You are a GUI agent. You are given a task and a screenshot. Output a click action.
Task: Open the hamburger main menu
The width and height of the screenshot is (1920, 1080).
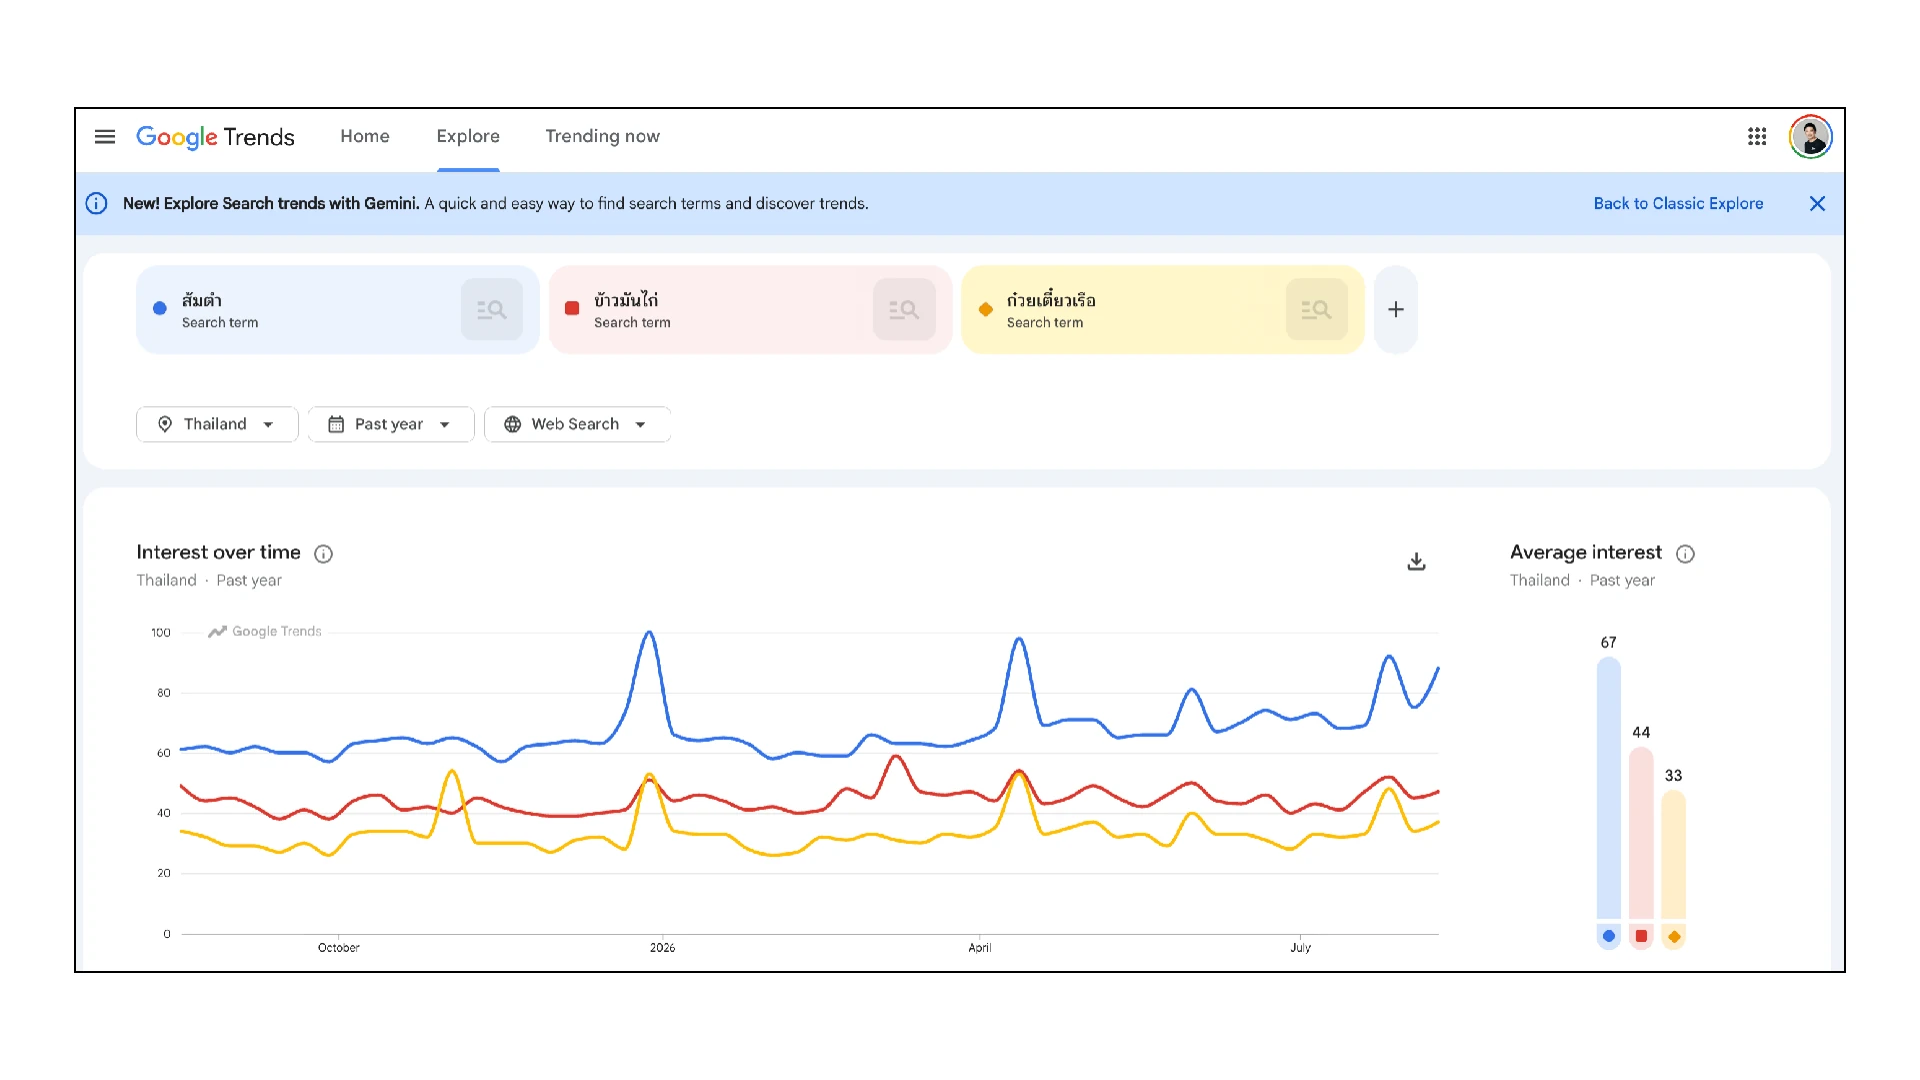point(105,137)
